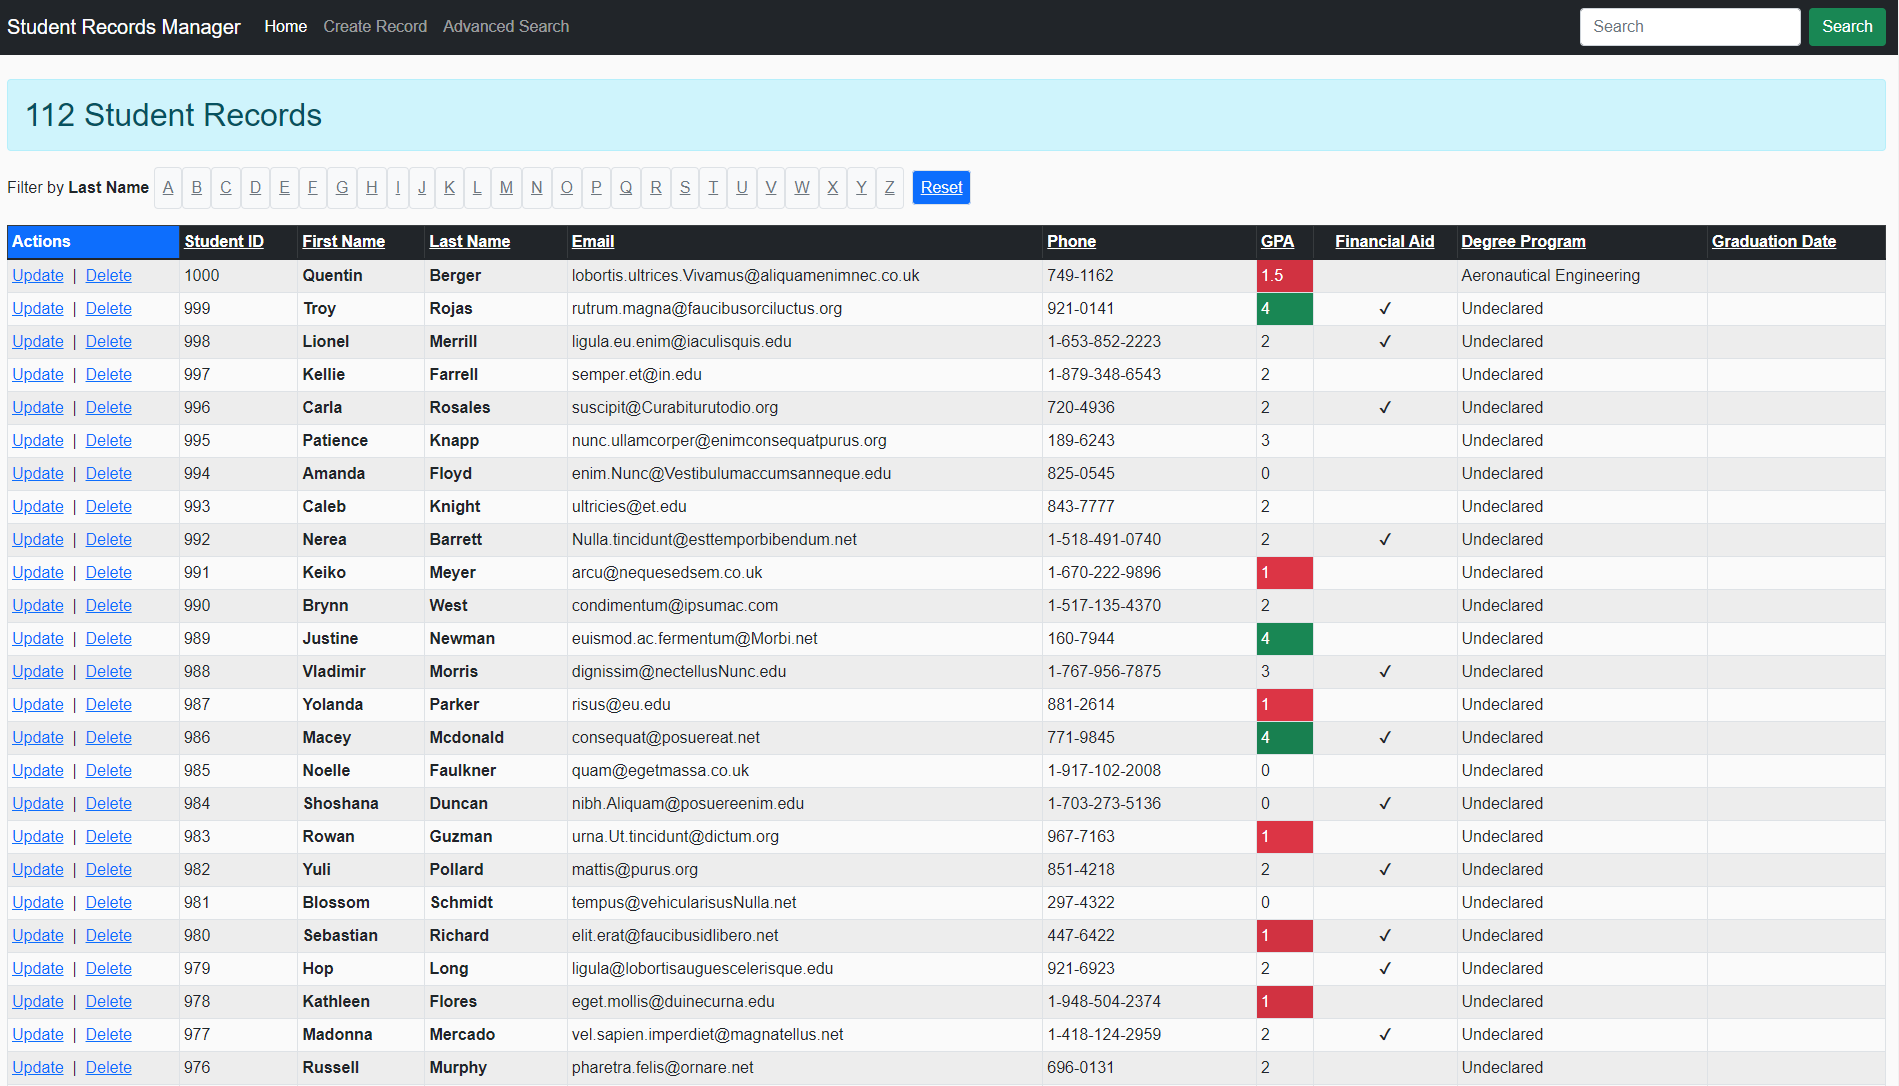Click Vladimir Morris's financial aid checkmark
The image size is (1899, 1086).
(1385, 672)
